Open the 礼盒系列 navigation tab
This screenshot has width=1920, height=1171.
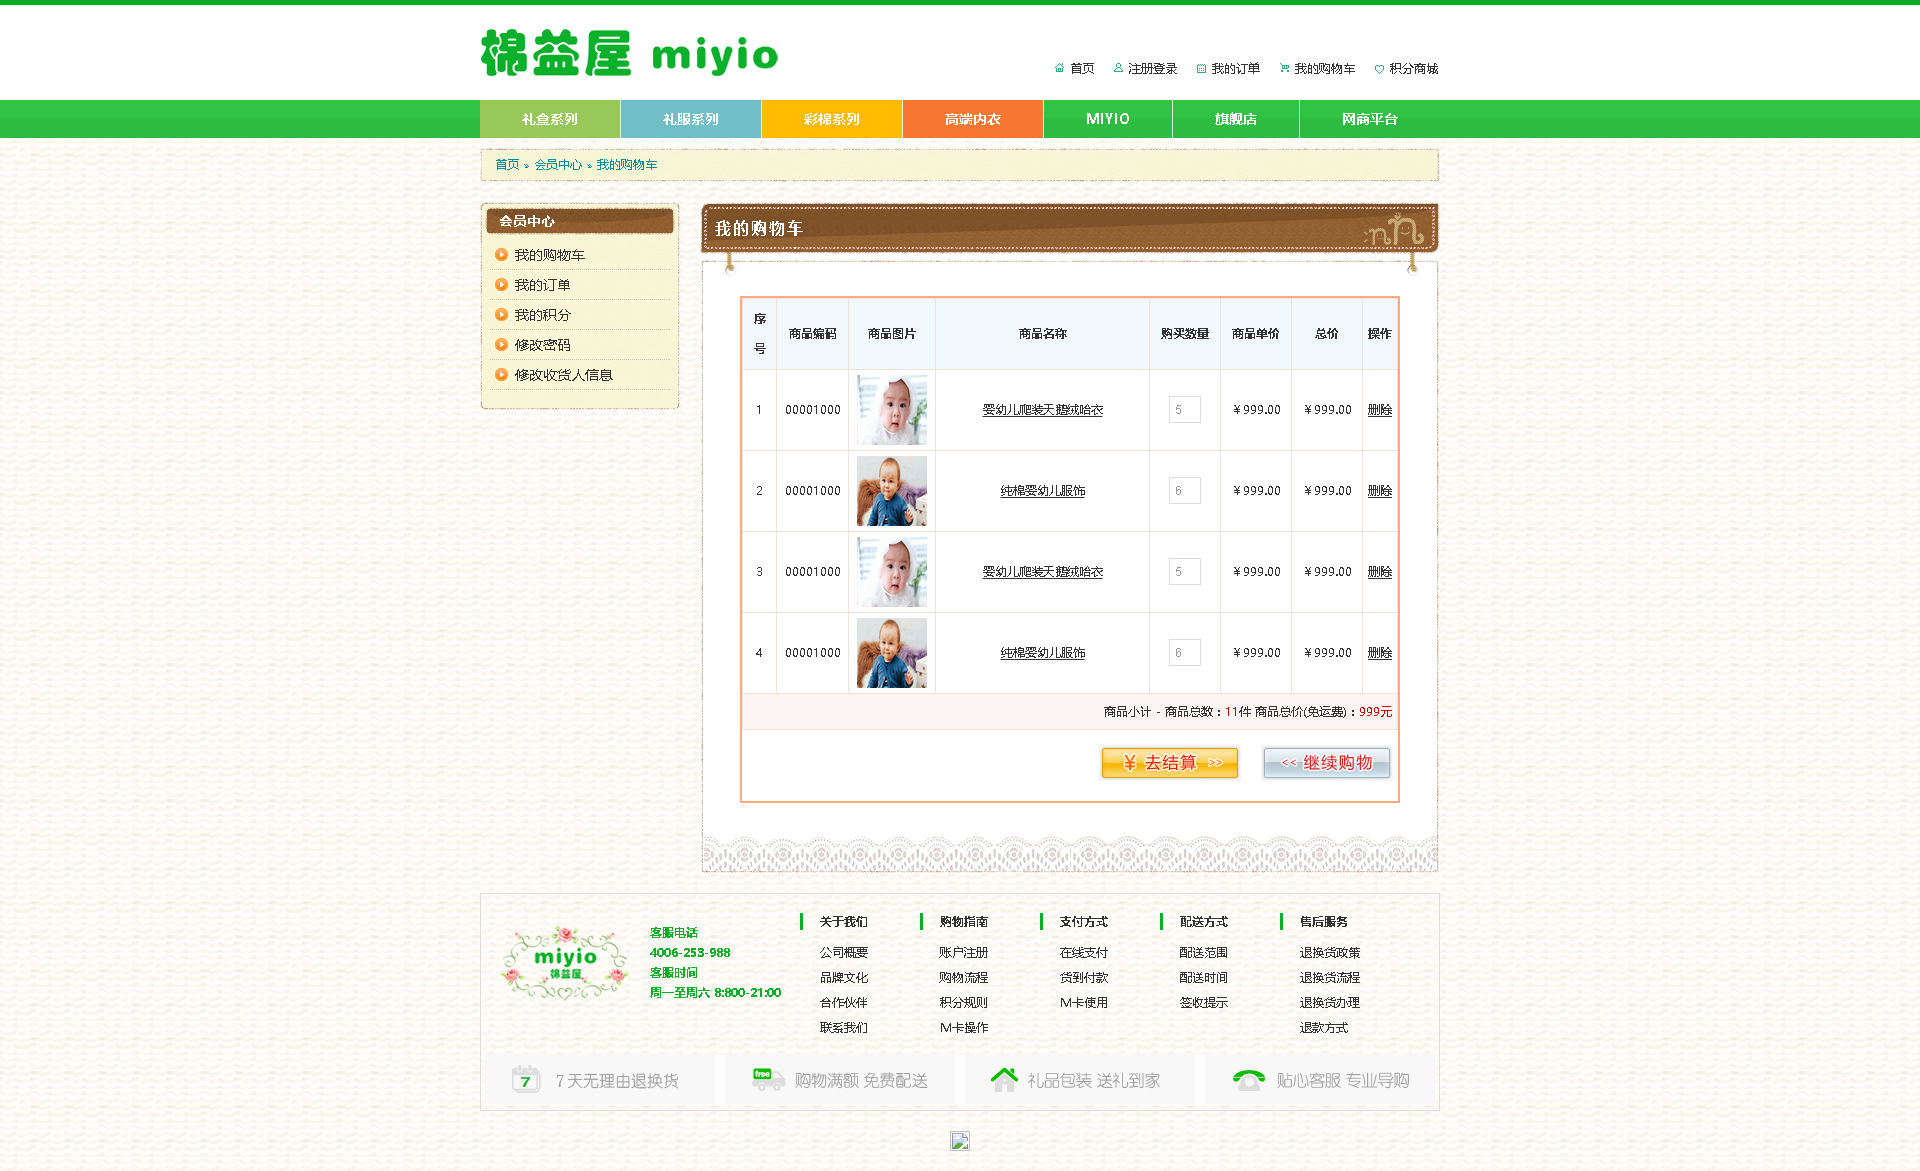550,119
